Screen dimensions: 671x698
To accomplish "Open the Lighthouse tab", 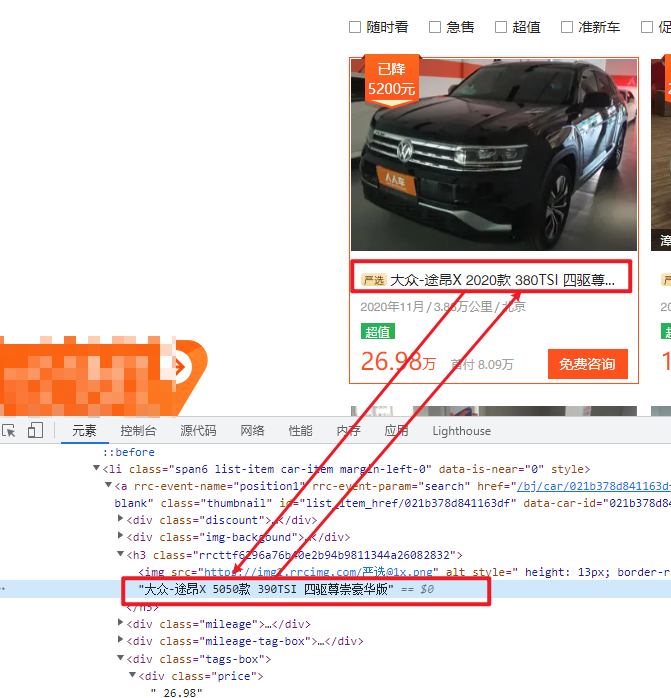I will click(x=461, y=431).
